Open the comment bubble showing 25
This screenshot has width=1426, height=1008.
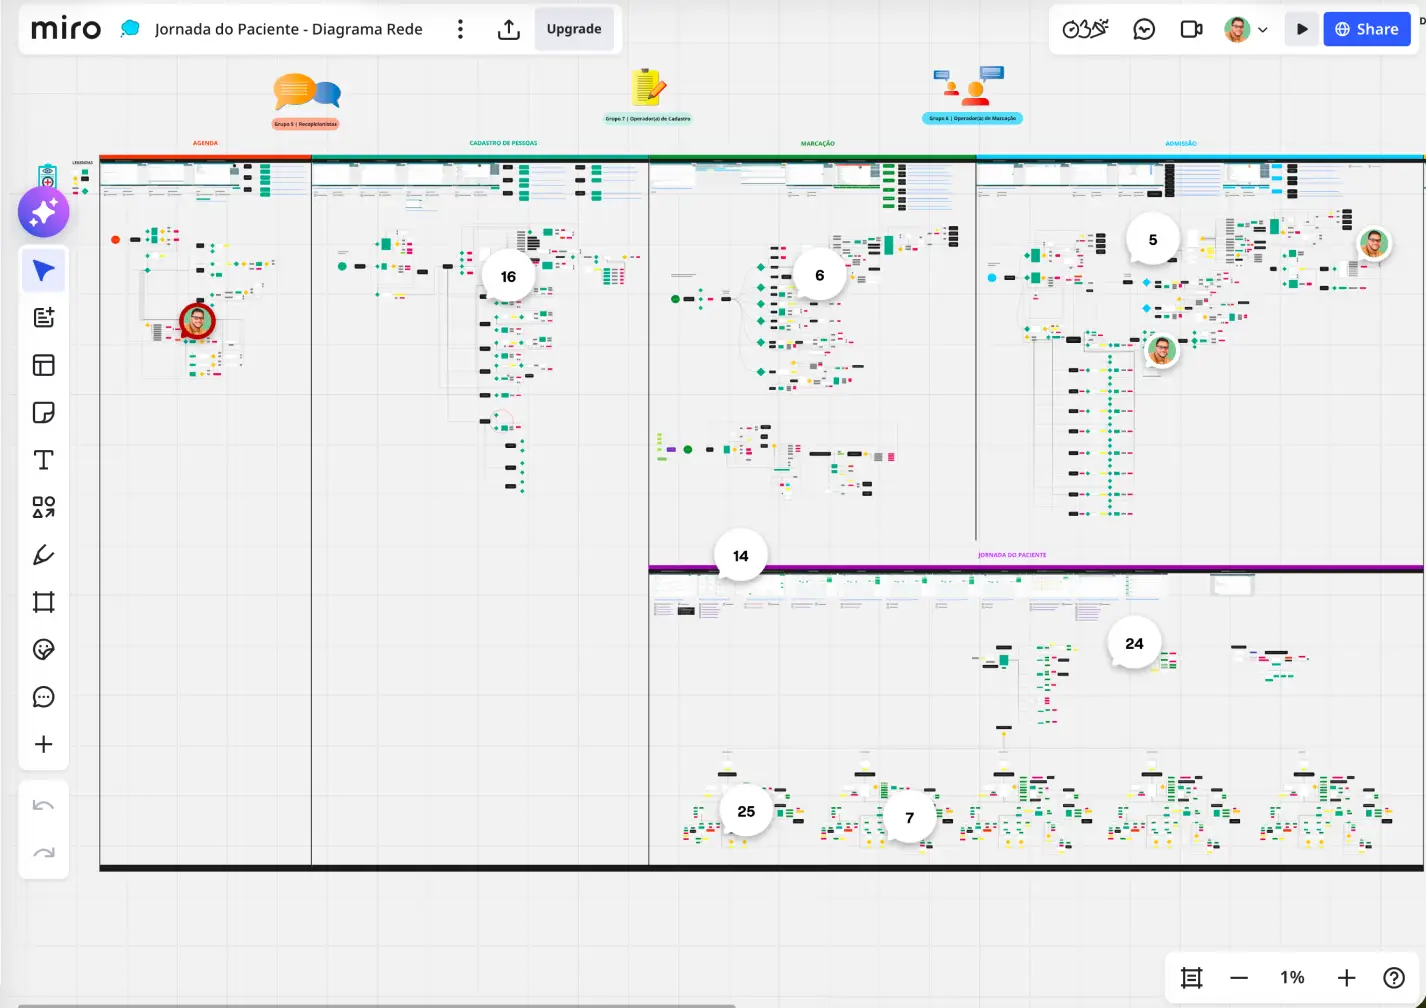pos(746,811)
